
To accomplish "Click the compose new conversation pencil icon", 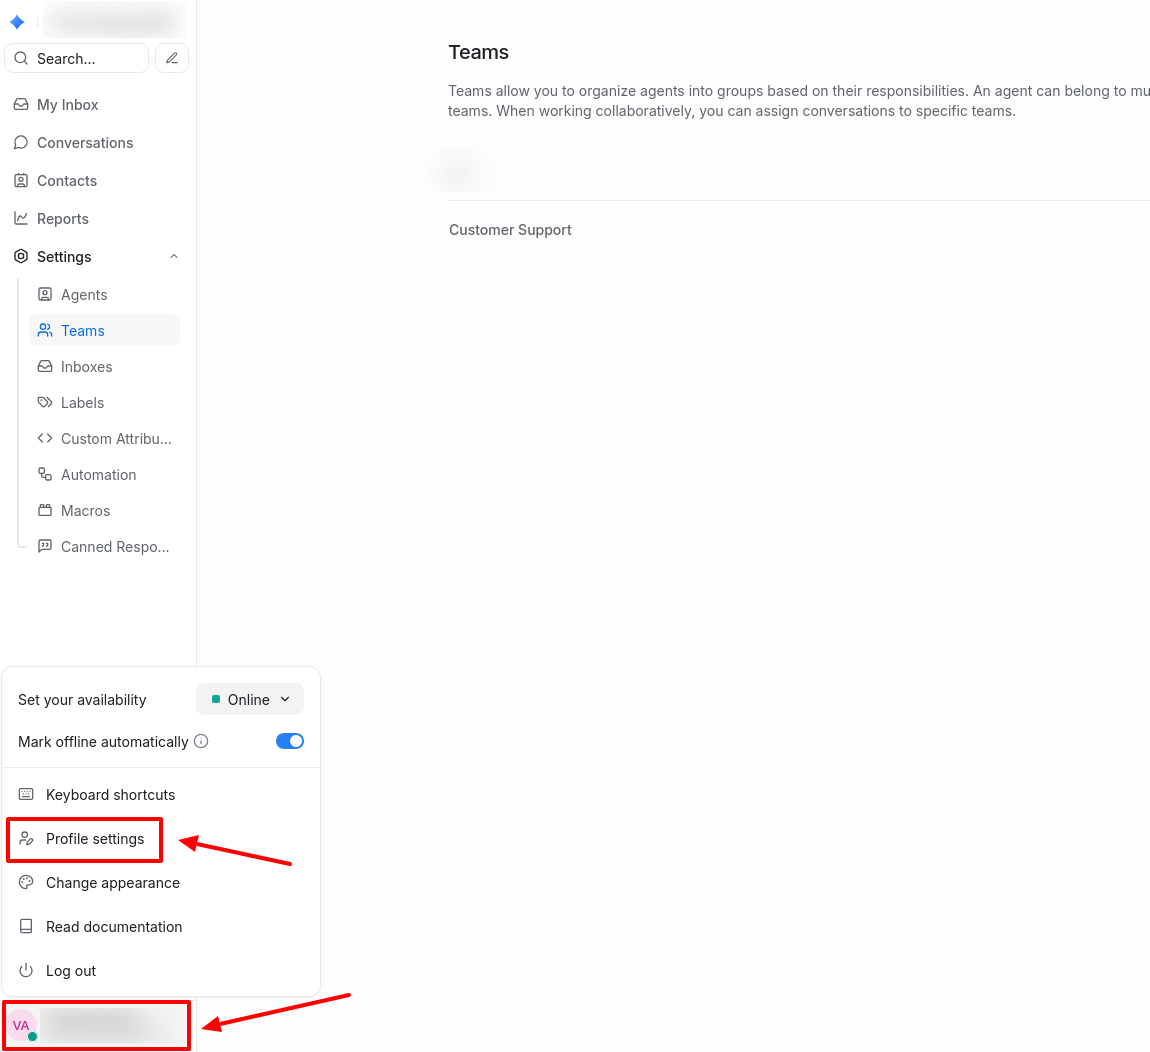I will coord(172,59).
